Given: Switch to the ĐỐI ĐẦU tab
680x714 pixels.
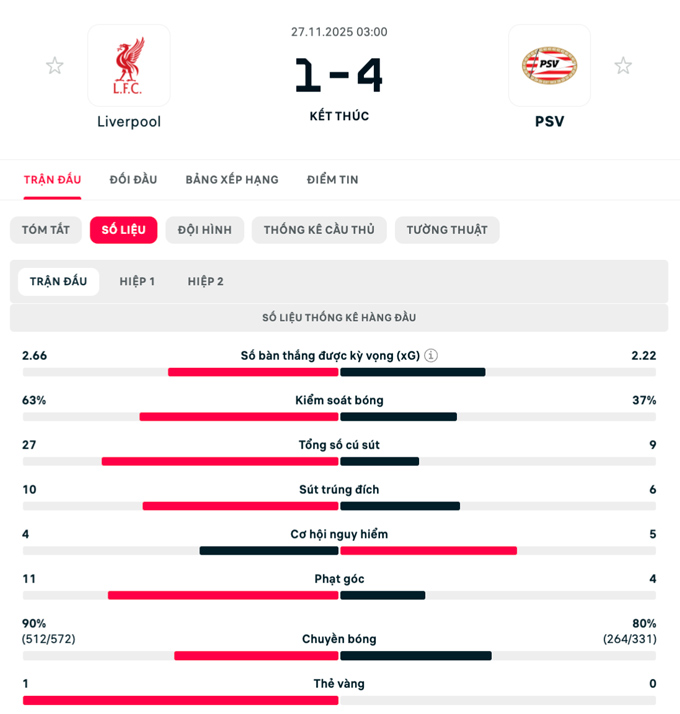Looking at the screenshot, I should (x=133, y=180).
